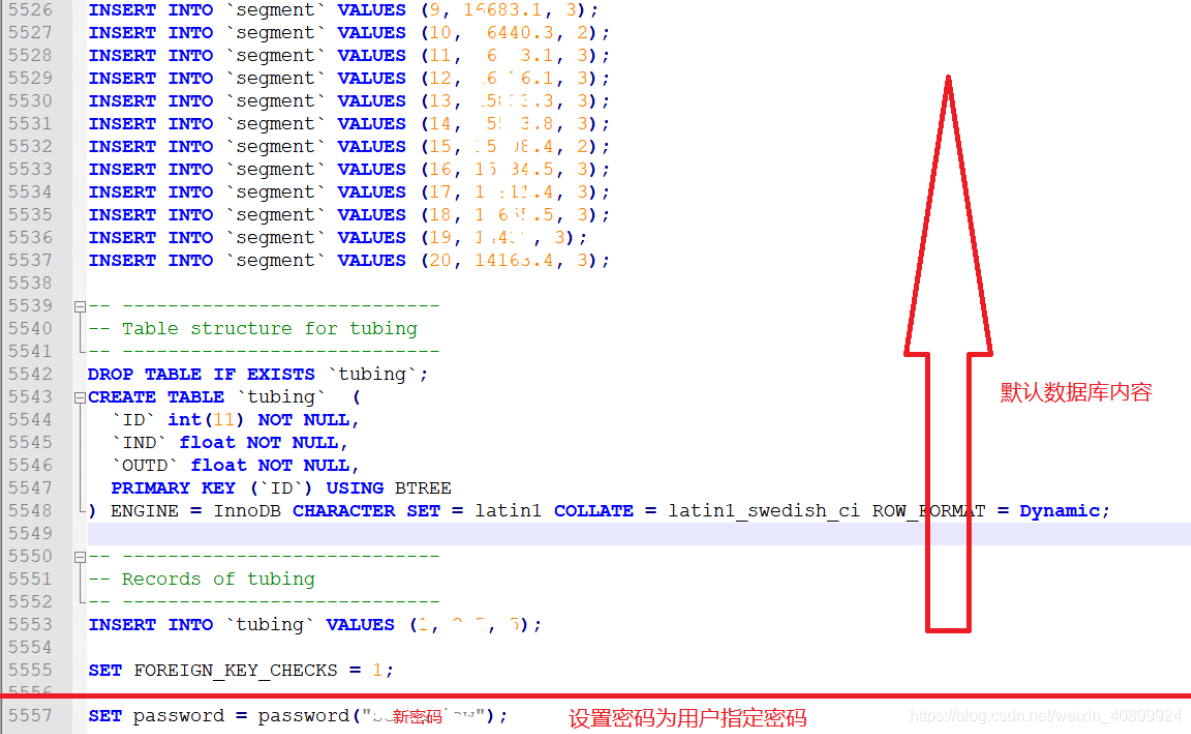The image size is (1191, 734).
Task: Click the `OUTD` float NOT NULL line
Action: [235, 466]
